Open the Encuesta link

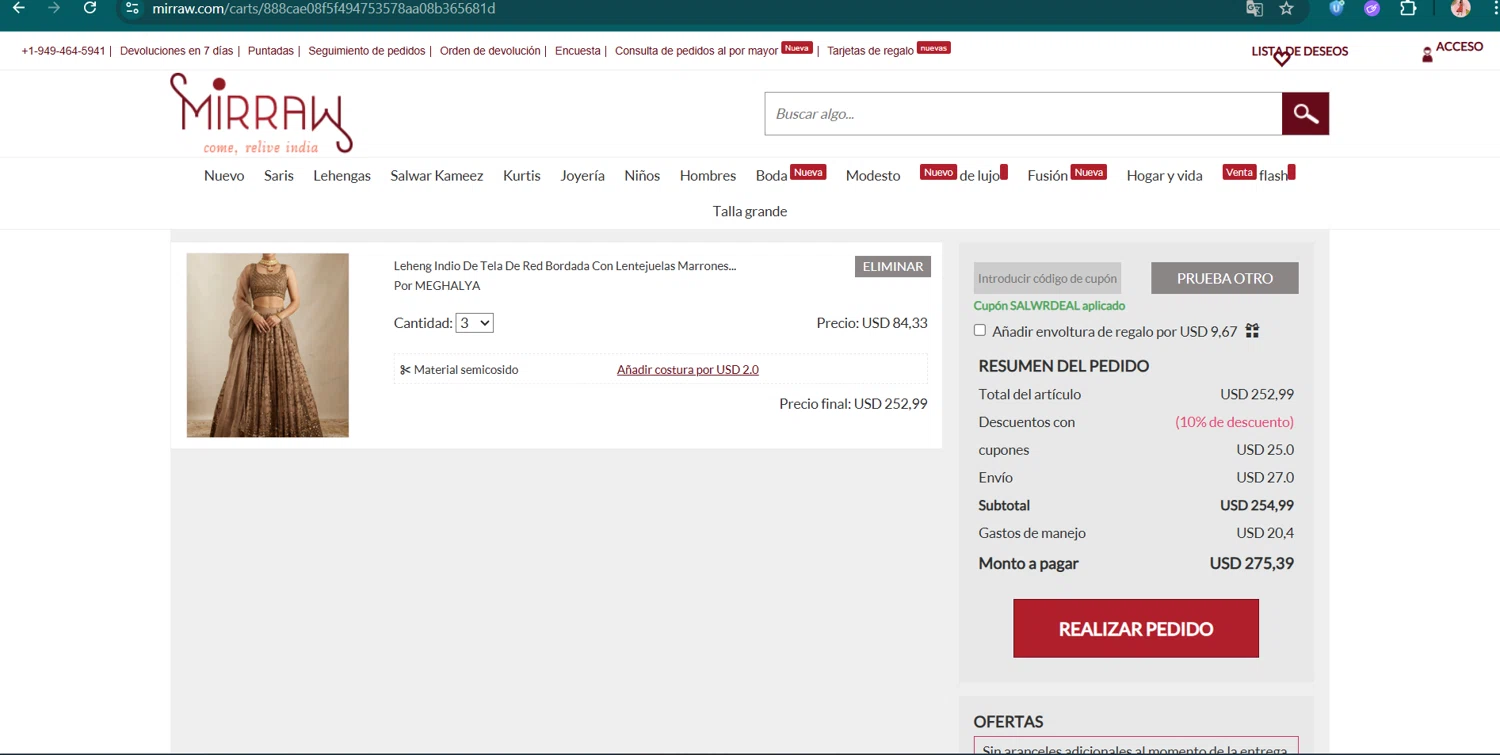click(578, 51)
